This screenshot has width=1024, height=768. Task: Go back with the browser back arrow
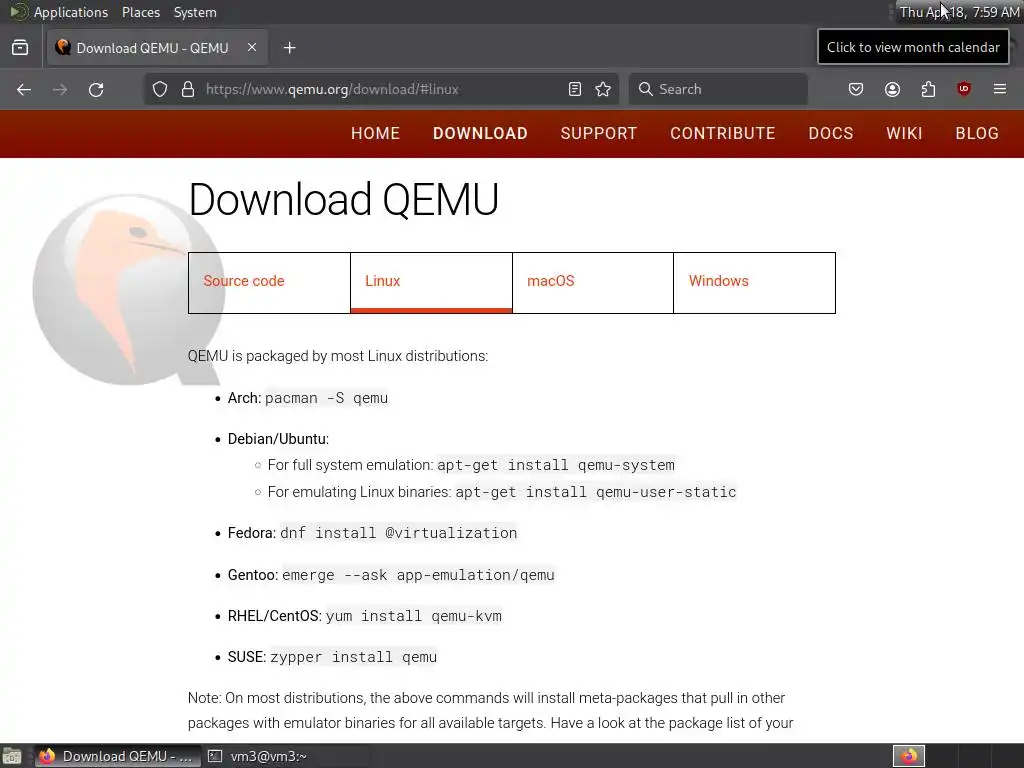[24, 89]
